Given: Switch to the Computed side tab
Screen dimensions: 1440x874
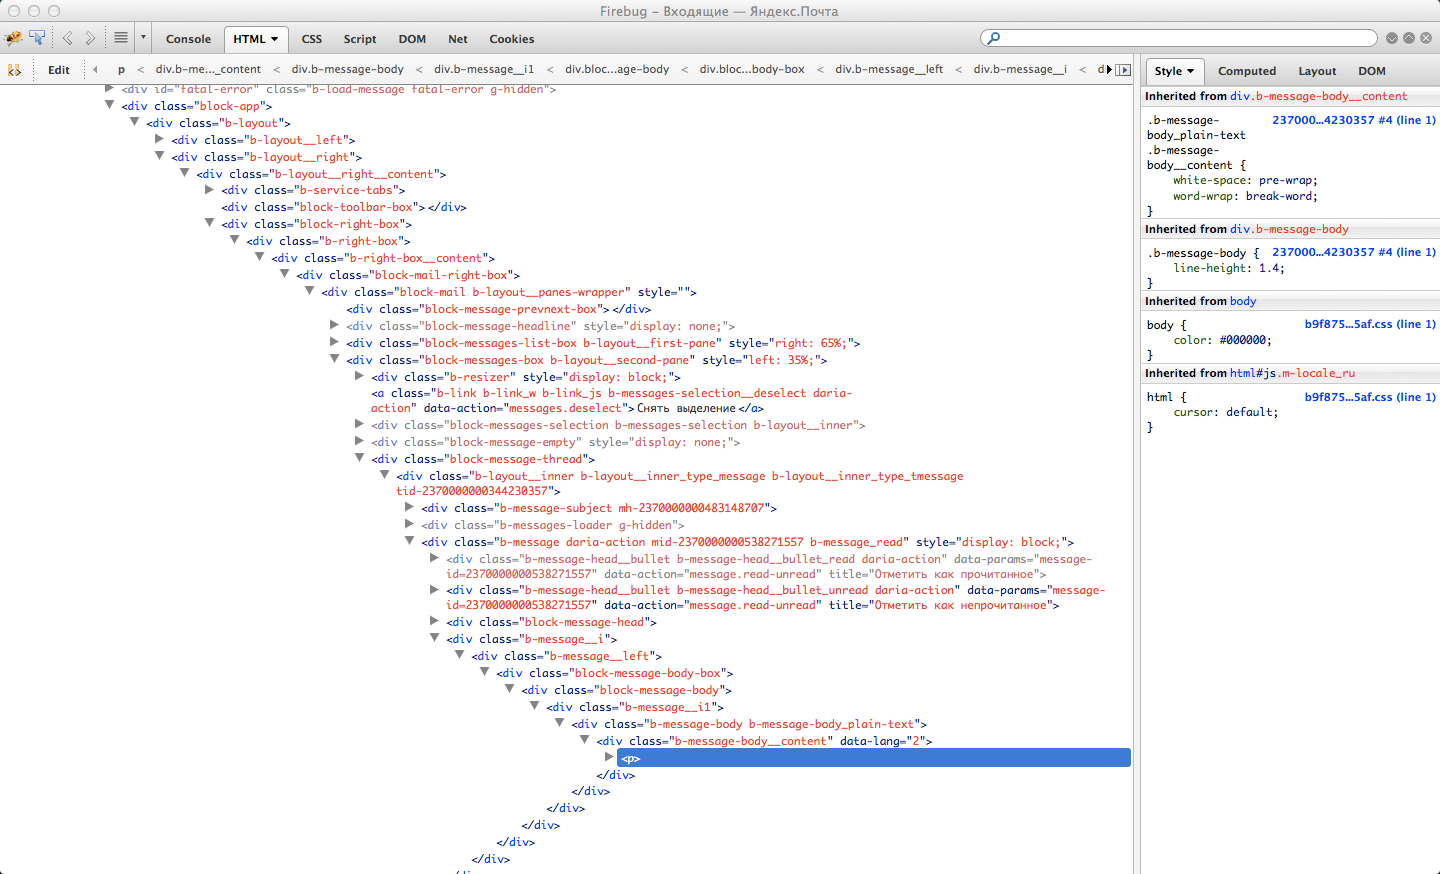Looking at the screenshot, I should point(1247,71).
